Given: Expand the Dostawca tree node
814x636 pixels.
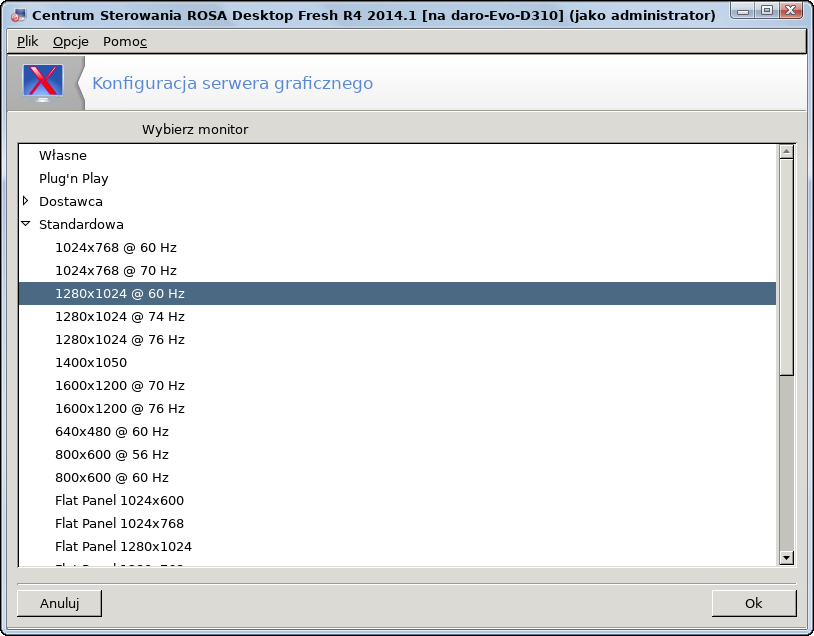Looking at the screenshot, I should (25, 201).
